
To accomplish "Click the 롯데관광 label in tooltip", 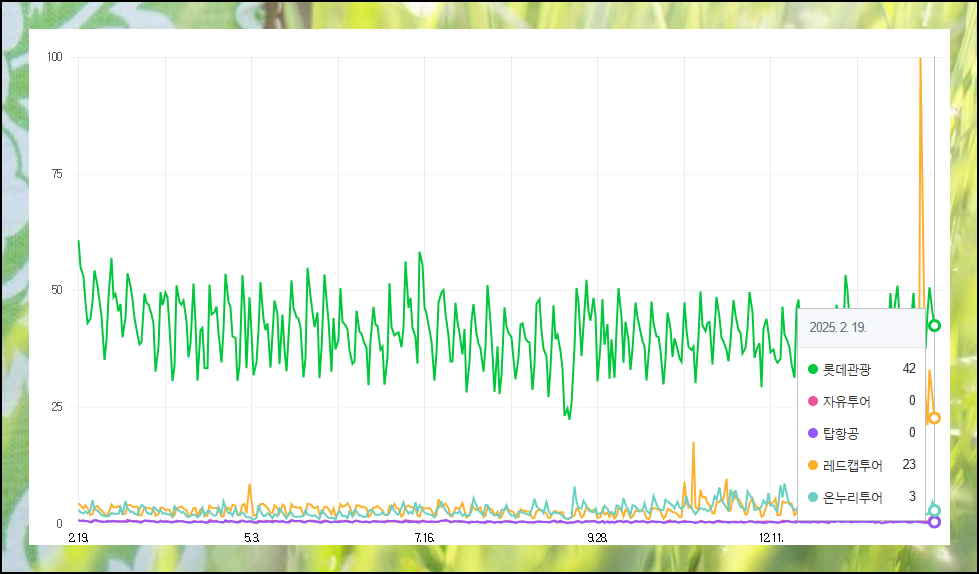I will (x=847, y=370).
